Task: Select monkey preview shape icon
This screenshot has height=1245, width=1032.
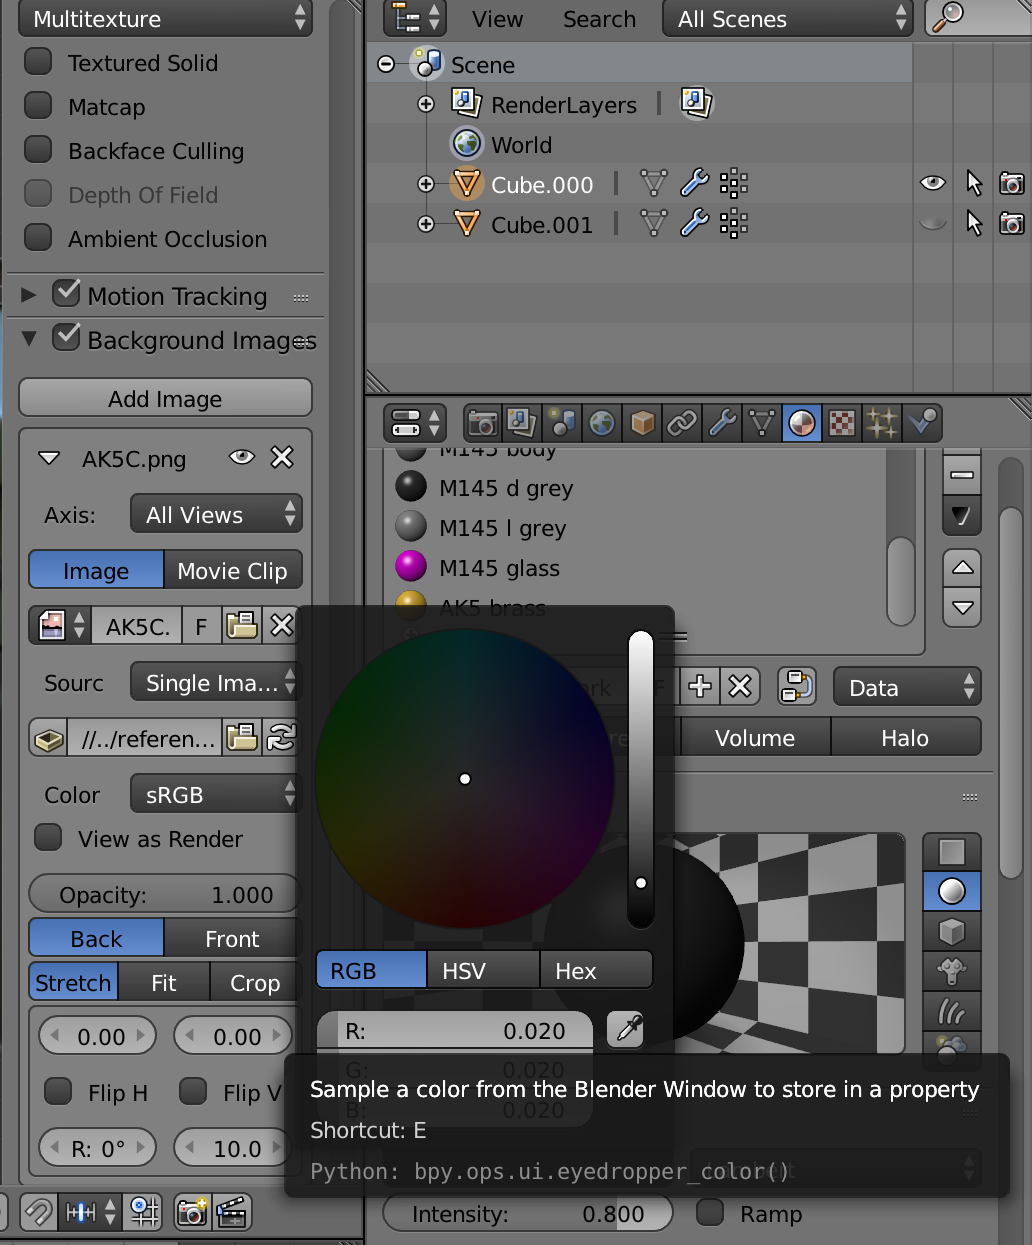Action: pos(951,971)
